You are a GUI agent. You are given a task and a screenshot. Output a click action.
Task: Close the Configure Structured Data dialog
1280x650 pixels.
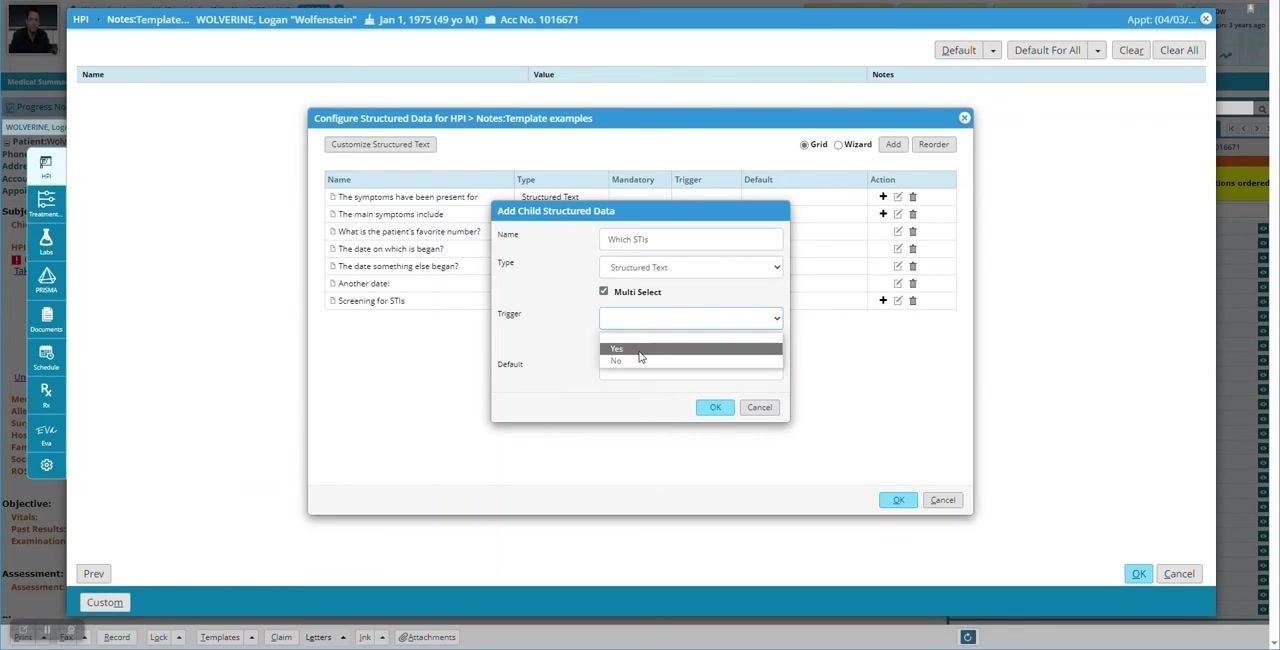(x=964, y=118)
